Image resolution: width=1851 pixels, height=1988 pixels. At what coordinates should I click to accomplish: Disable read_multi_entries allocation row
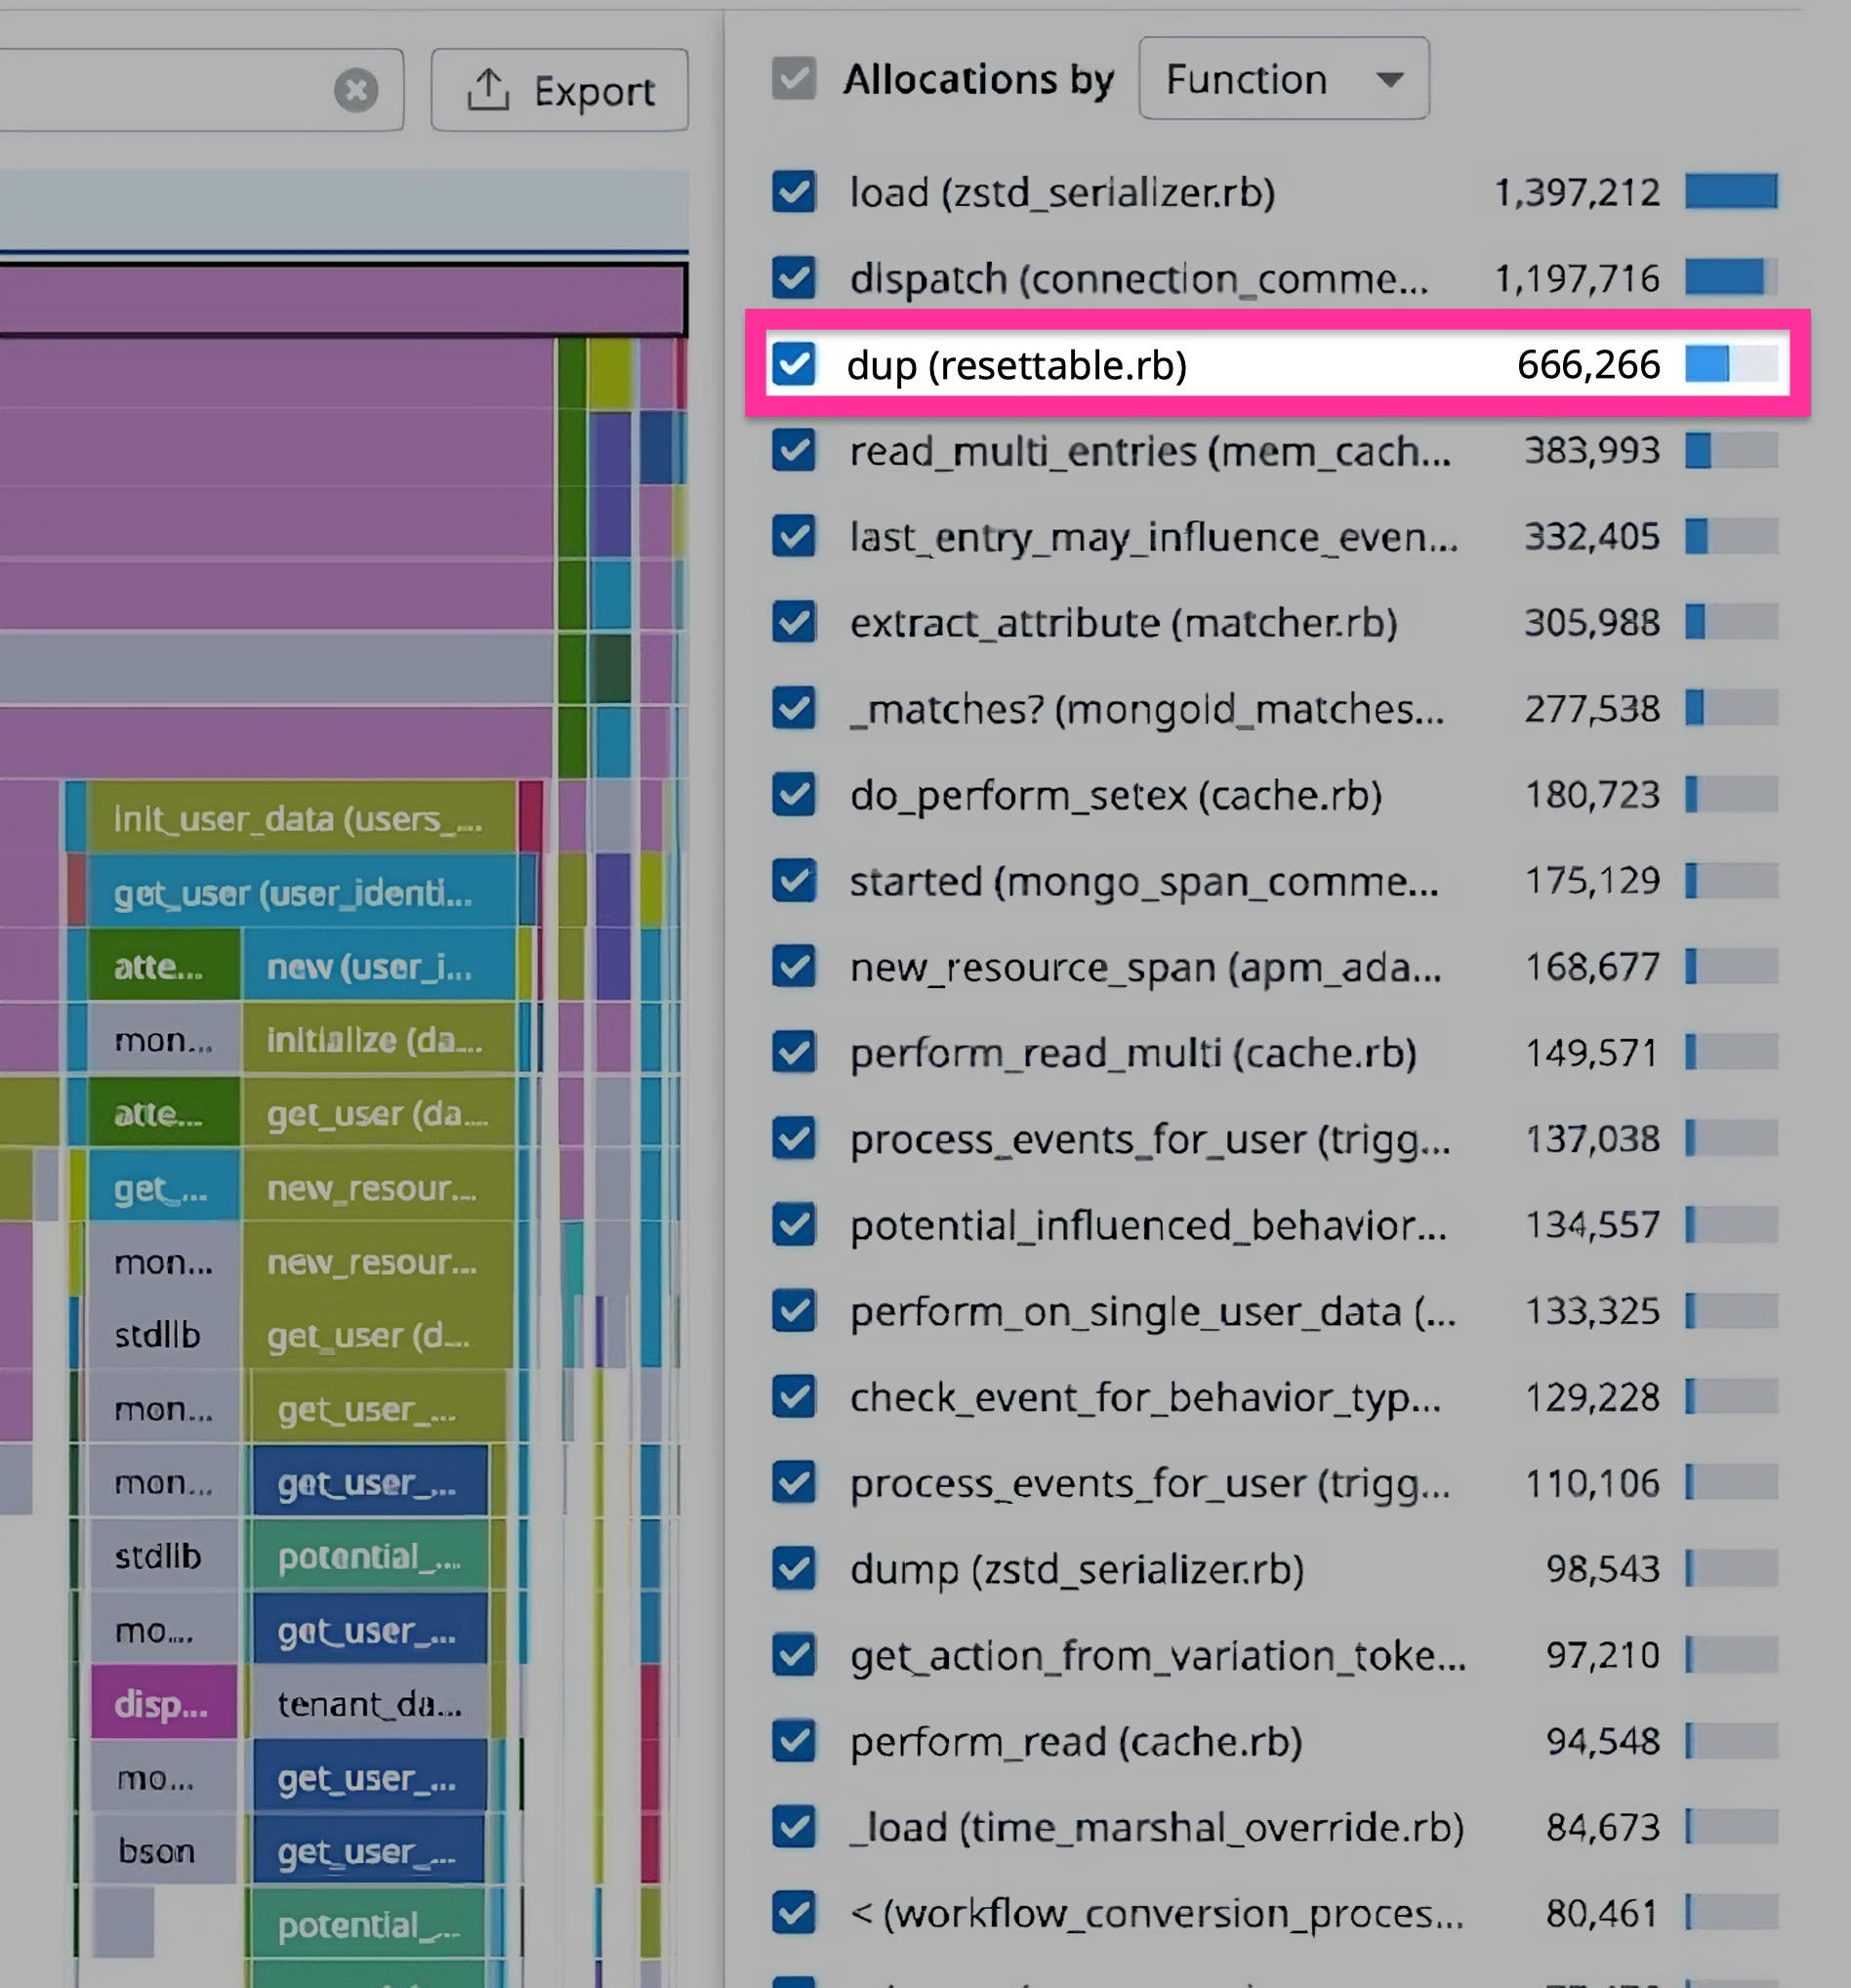coord(793,452)
